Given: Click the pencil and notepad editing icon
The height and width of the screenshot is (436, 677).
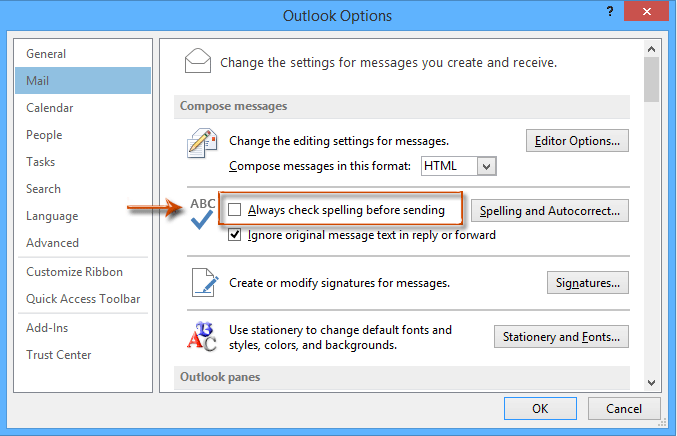Looking at the screenshot, I should click(202, 143).
